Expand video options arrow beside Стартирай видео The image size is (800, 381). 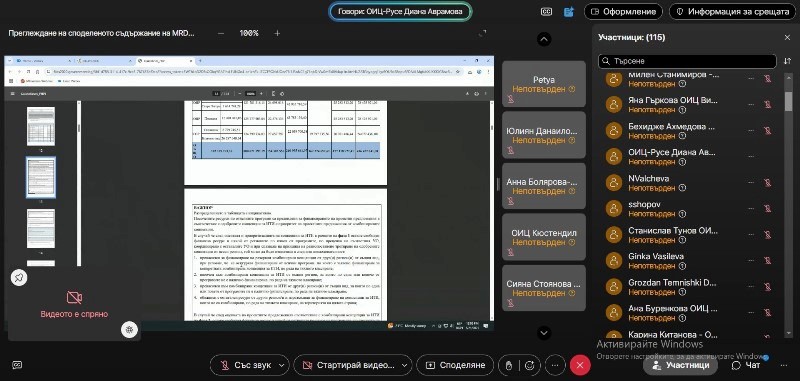(x=405, y=365)
